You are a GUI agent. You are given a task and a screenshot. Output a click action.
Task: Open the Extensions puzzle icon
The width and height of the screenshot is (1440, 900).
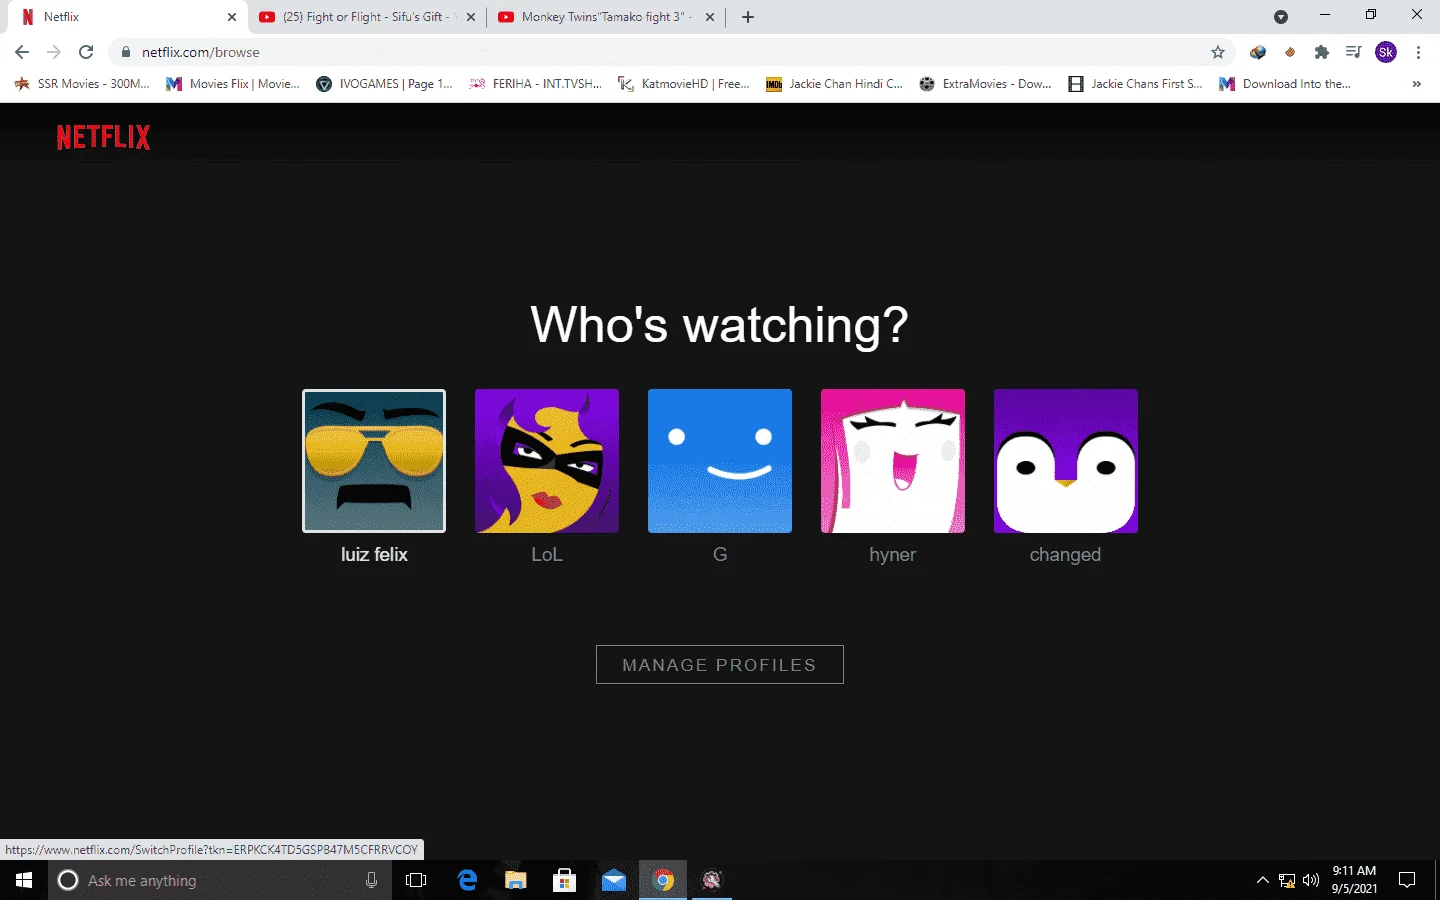coord(1322,52)
